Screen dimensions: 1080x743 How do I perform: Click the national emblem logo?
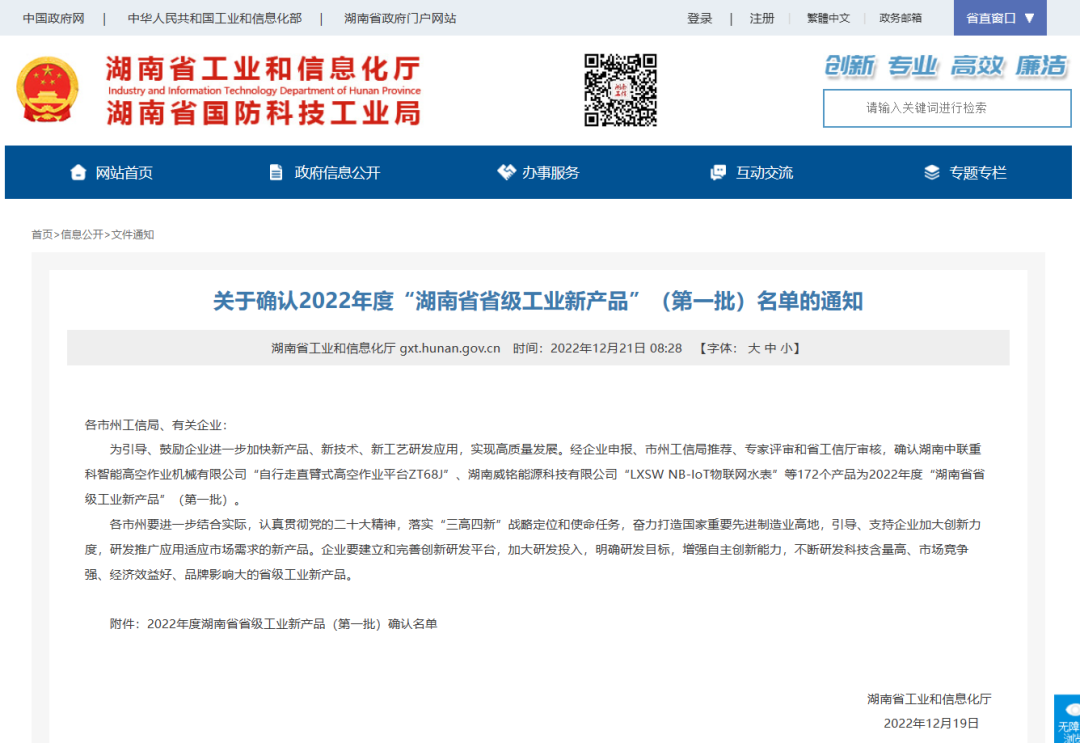(47, 90)
